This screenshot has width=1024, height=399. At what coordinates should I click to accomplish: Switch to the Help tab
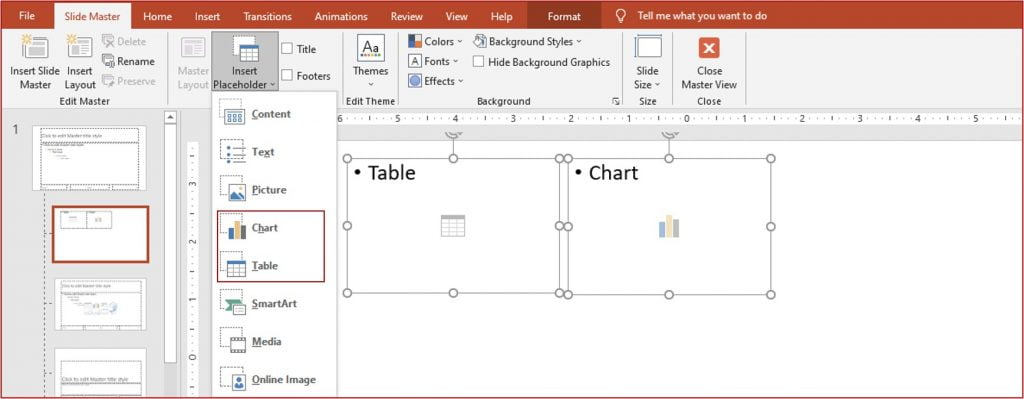502,16
